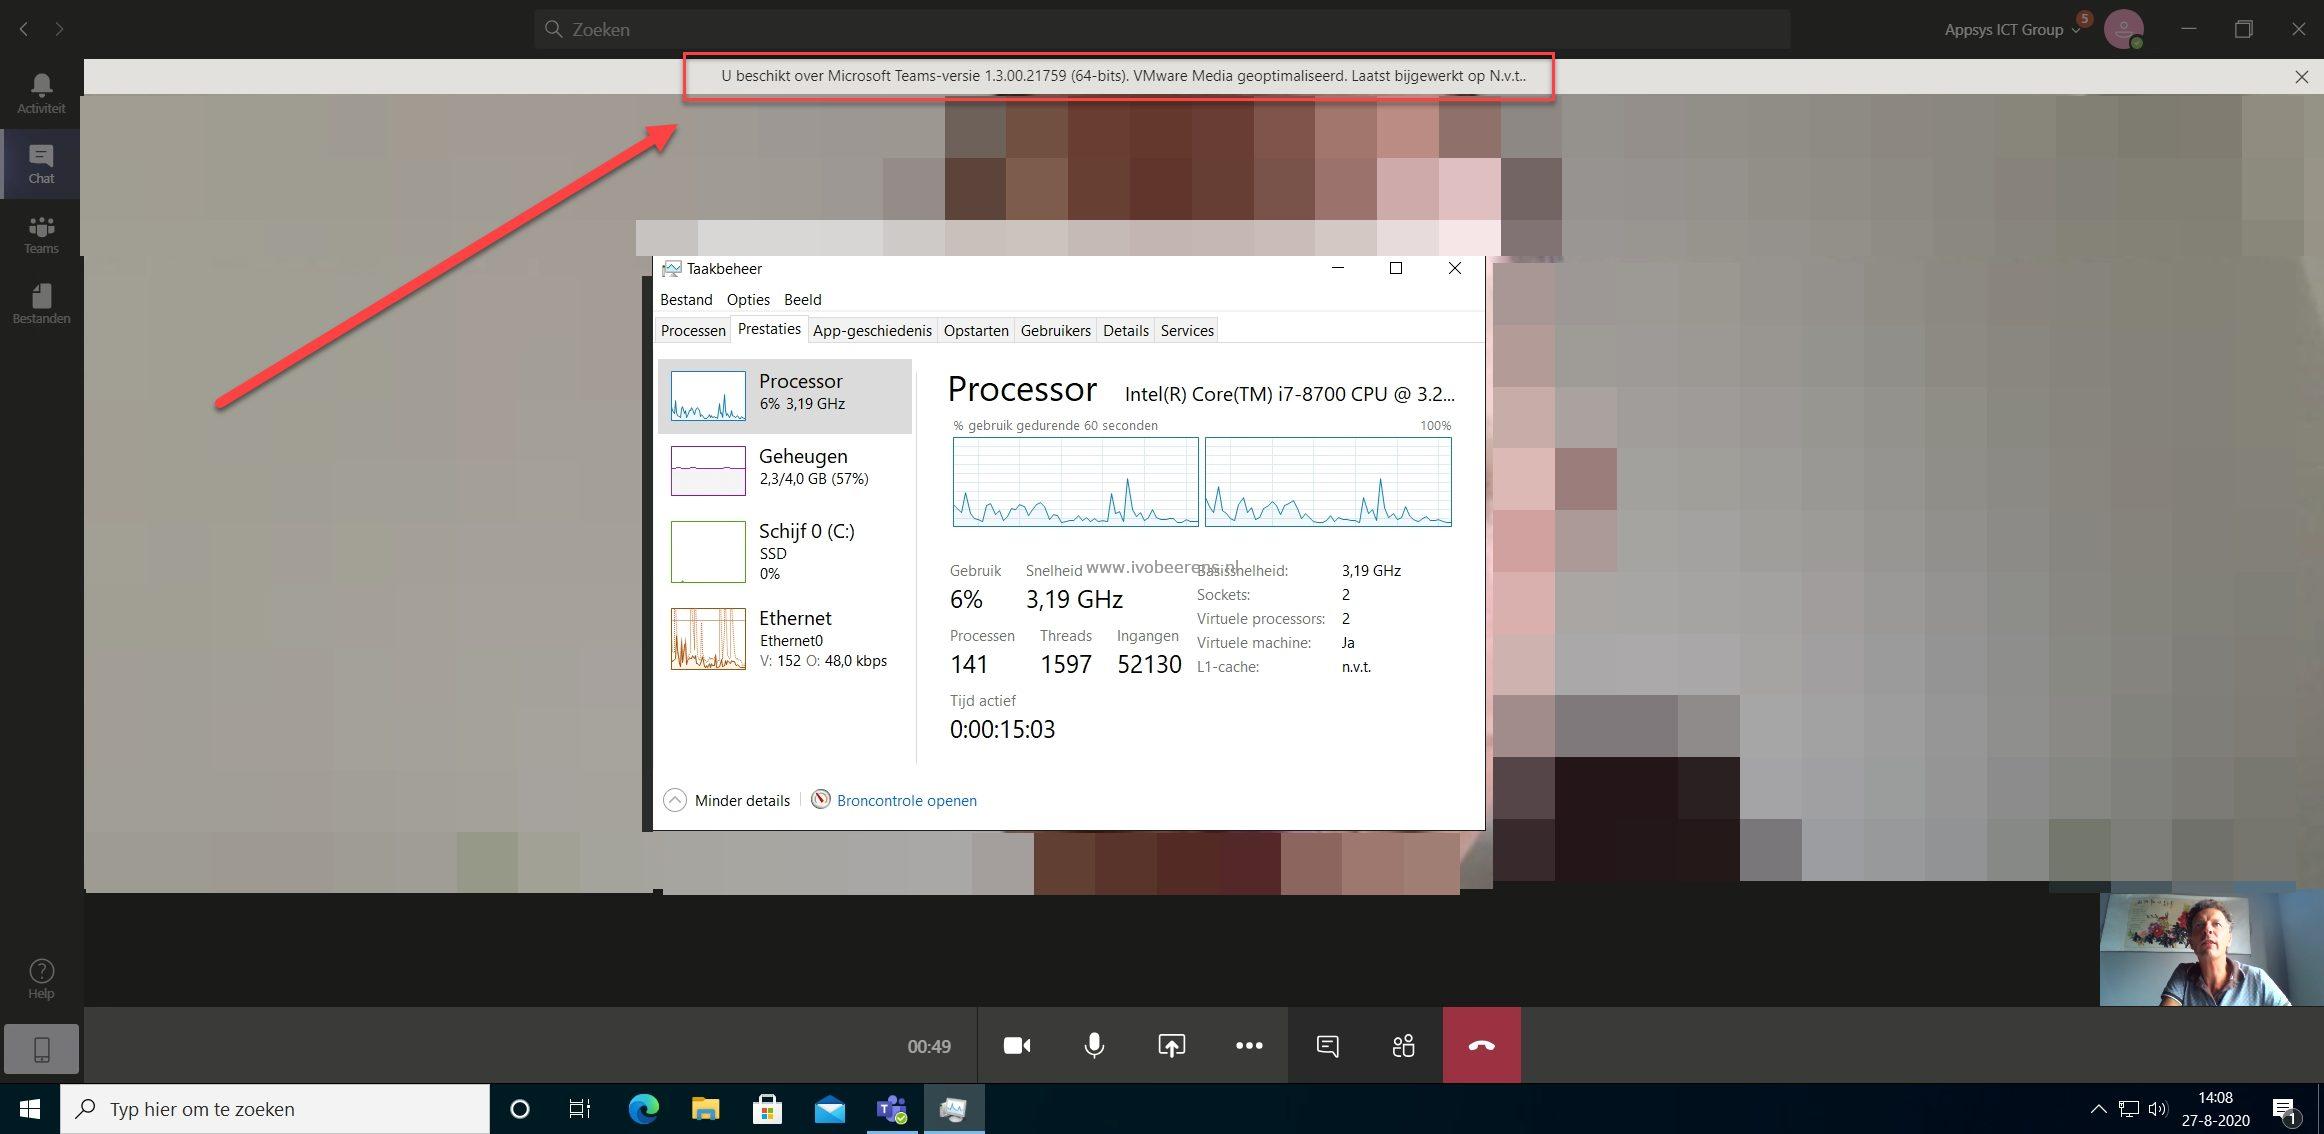
Task: Open Microsoft Store from taskbar
Action: point(767,1109)
